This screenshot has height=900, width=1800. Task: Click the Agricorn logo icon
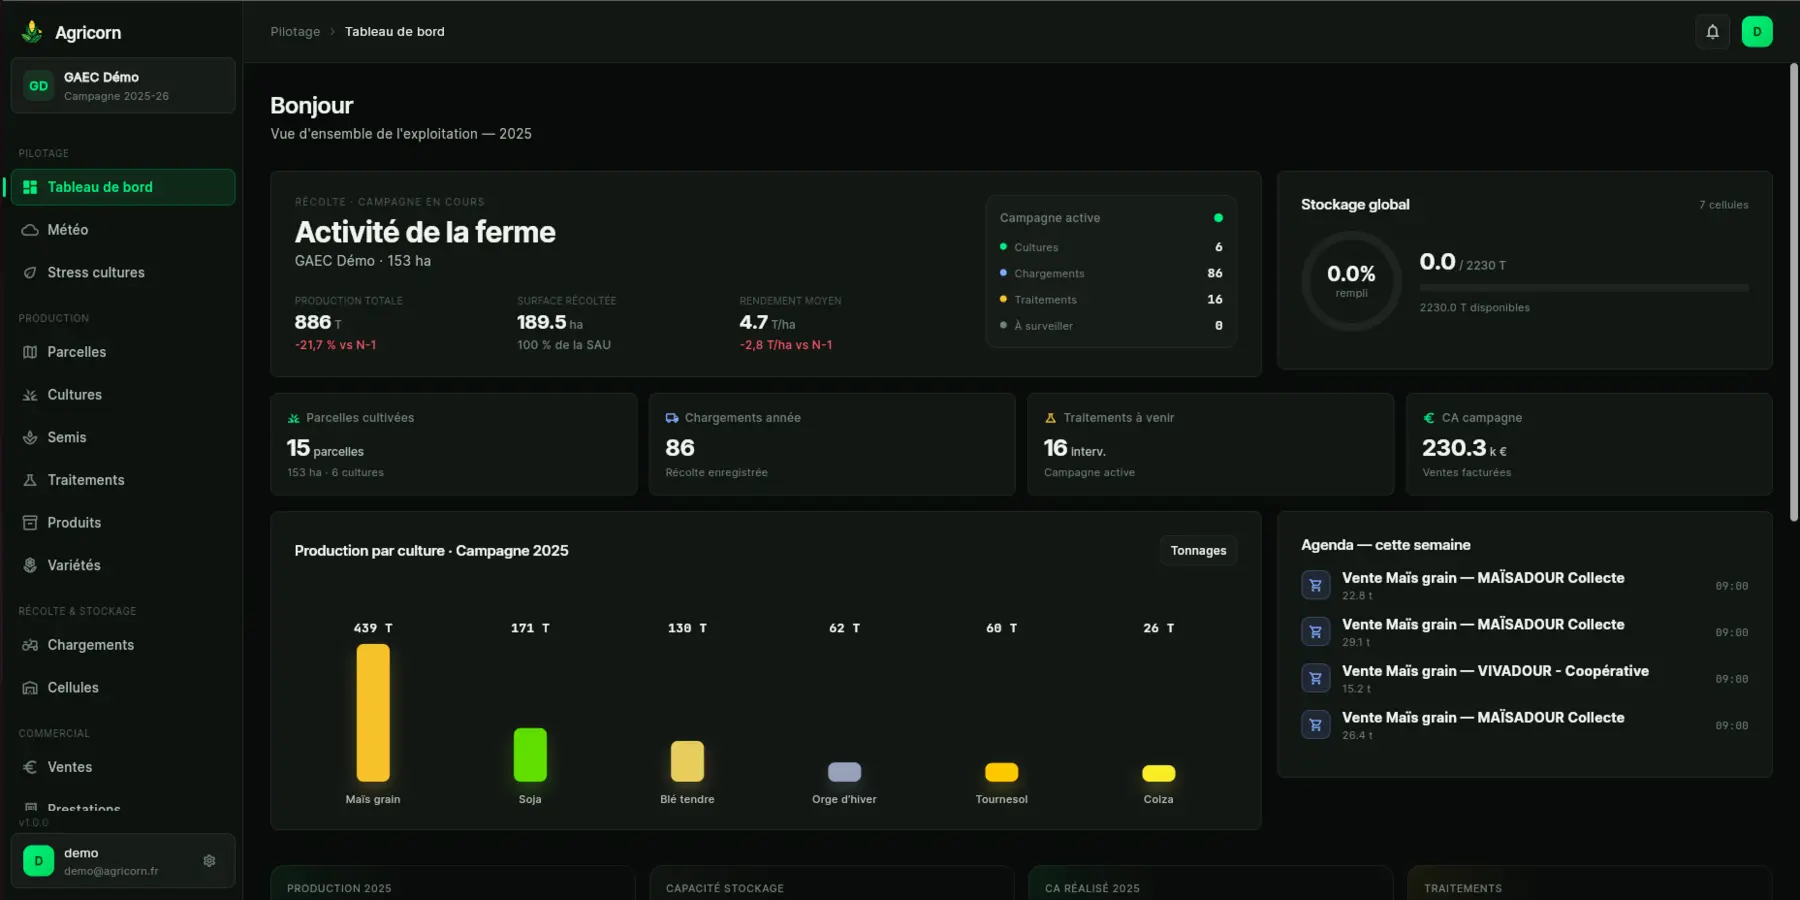32,32
